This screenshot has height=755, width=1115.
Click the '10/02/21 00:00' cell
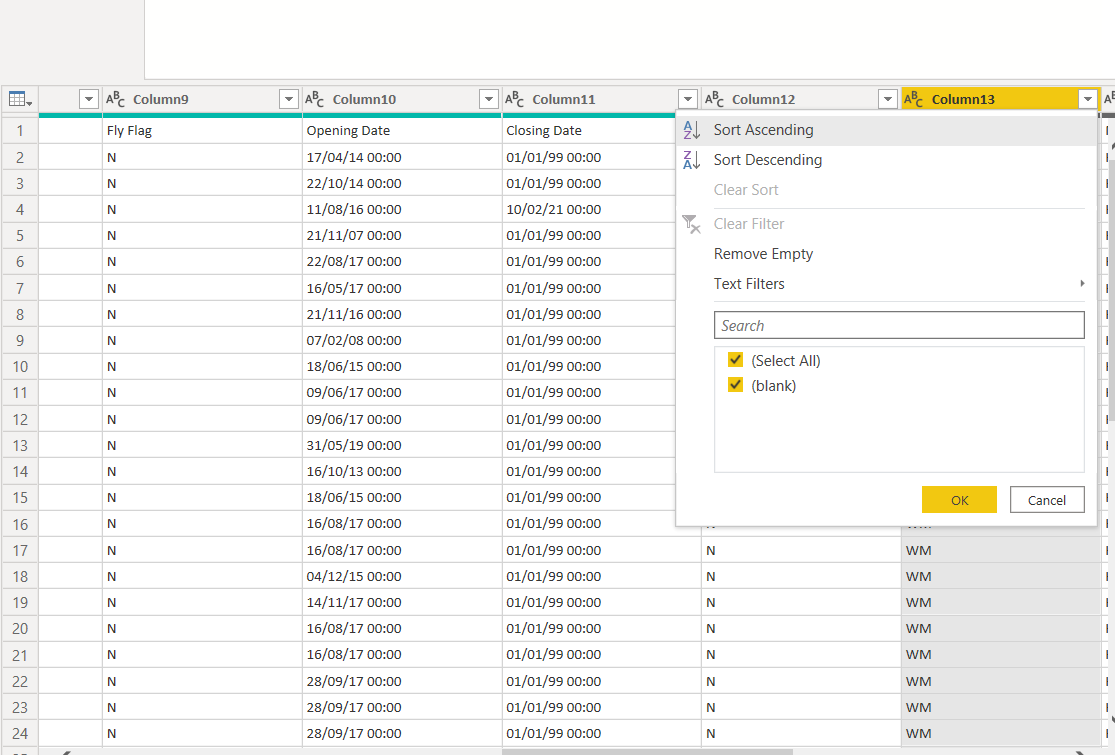click(x=589, y=210)
